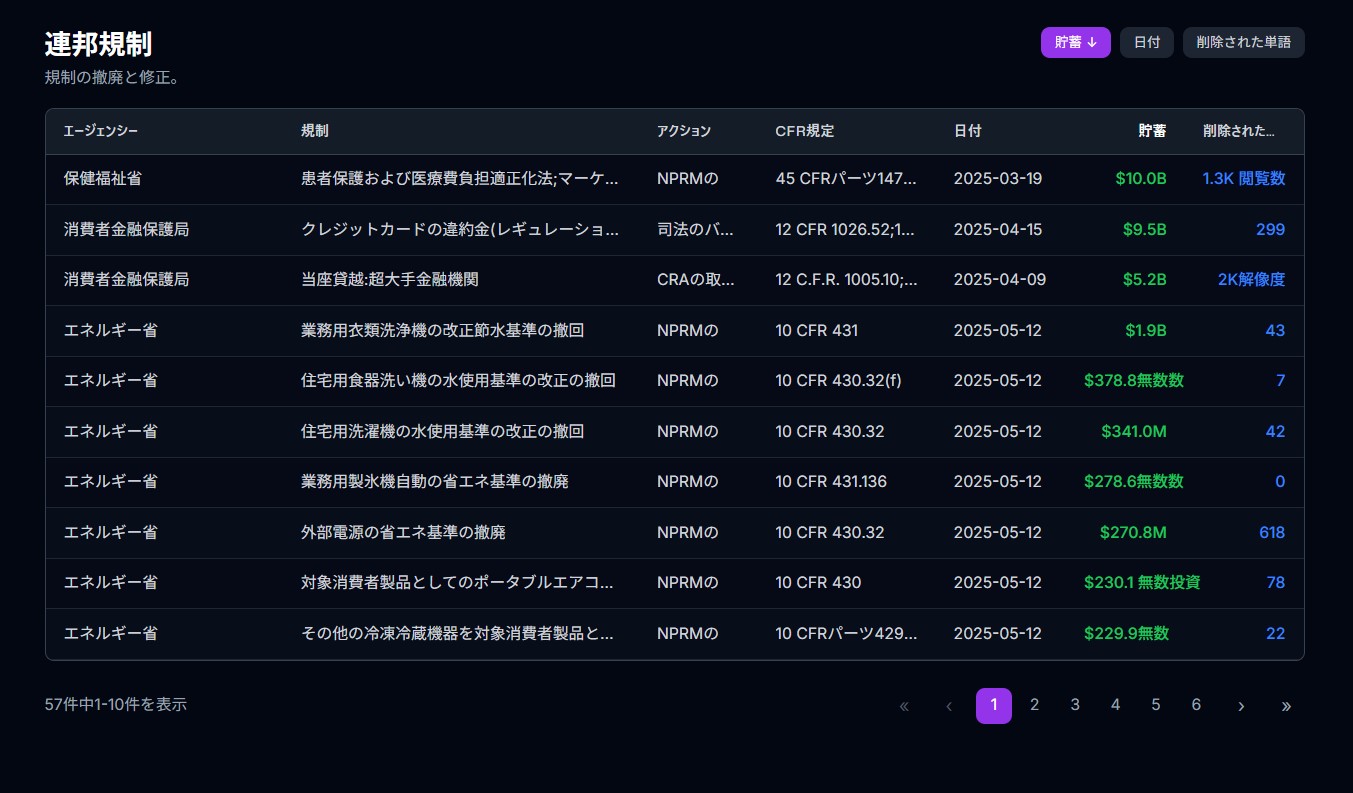This screenshot has width=1353, height=793.
Task: Click the 削除された... column header
Action: 1239,131
